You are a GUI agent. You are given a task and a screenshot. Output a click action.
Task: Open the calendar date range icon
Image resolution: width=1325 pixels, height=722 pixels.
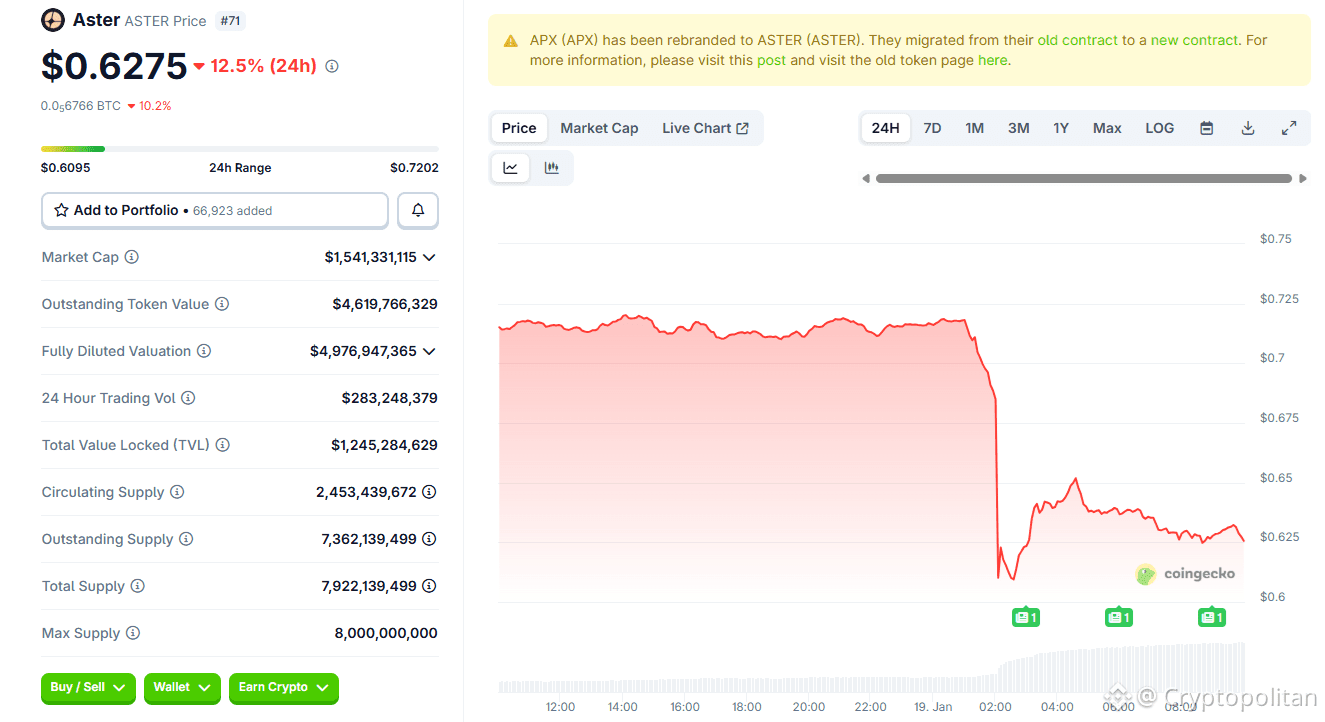tap(1206, 128)
